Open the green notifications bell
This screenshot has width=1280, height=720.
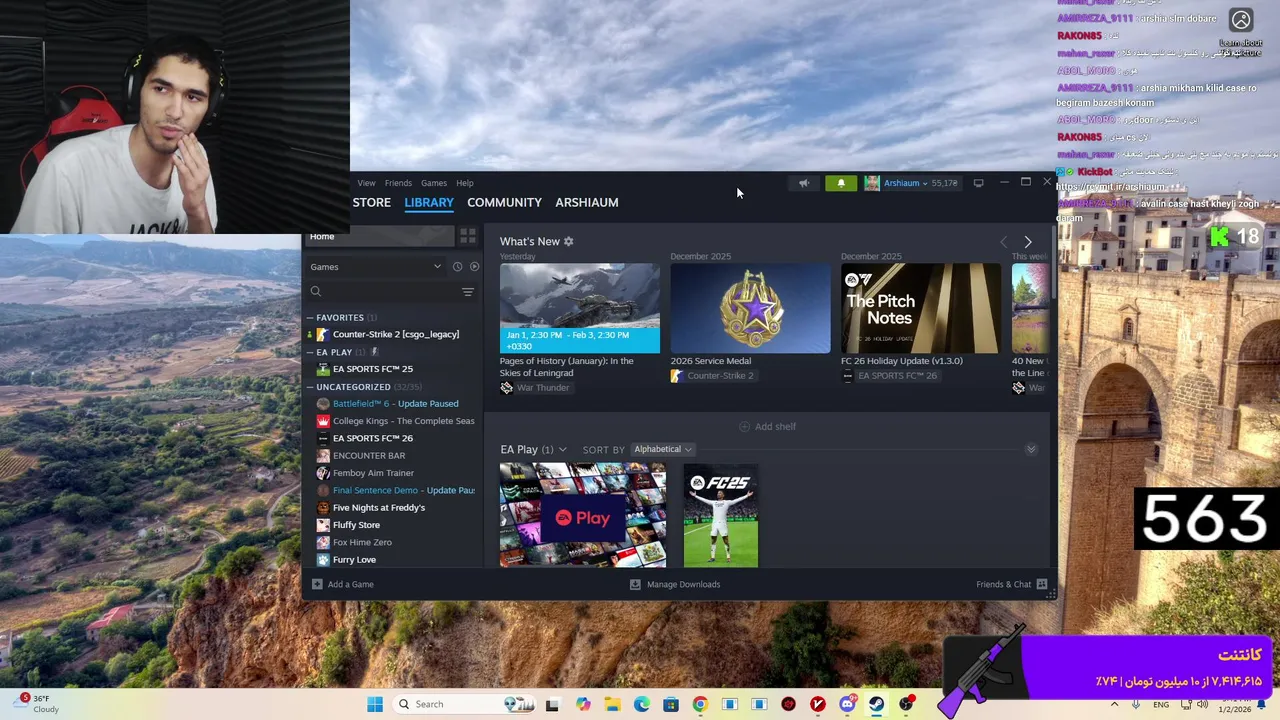click(x=841, y=183)
